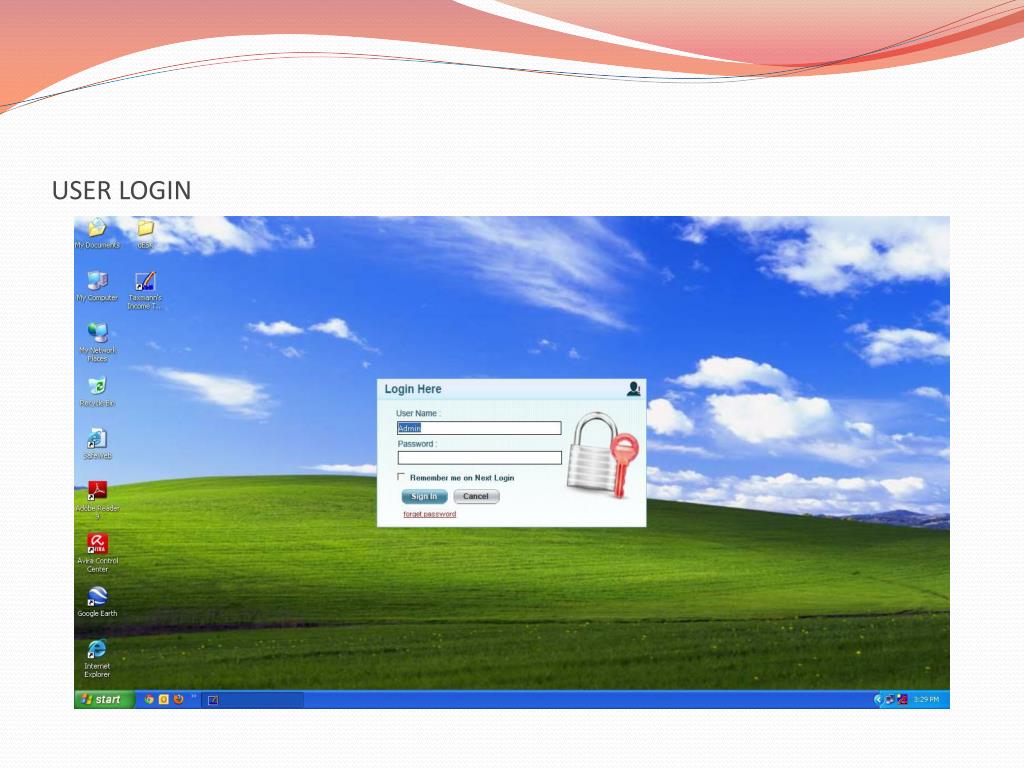
Task: Expand the quick launch overflow chevron
Action: 194,697
